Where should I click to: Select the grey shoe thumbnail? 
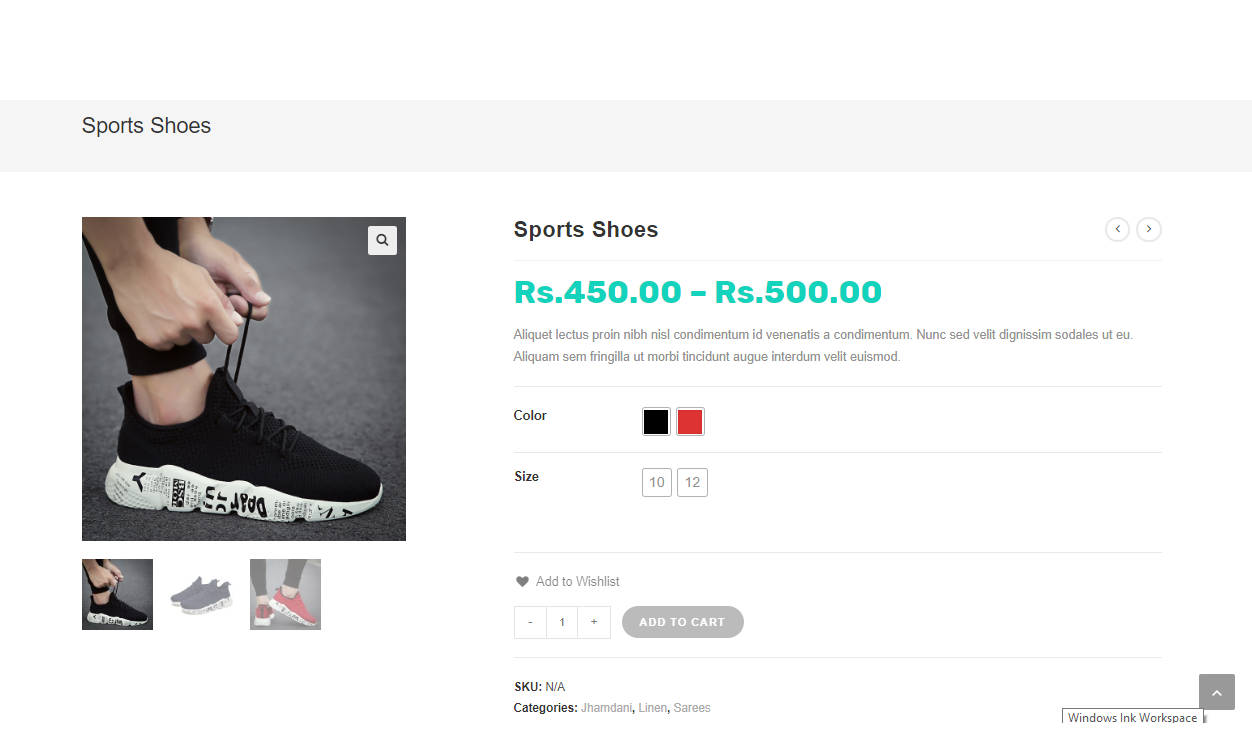tap(201, 594)
